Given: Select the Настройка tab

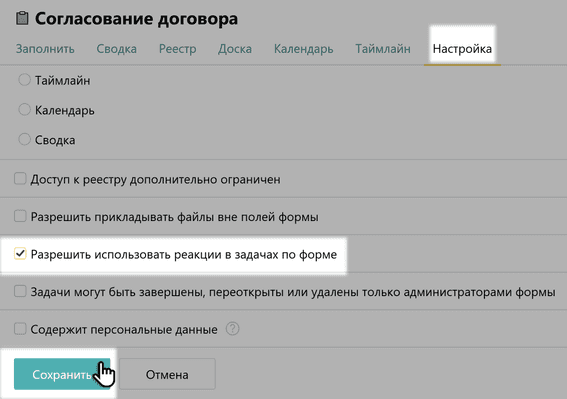Looking at the screenshot, I should click(x=462, y=48).
